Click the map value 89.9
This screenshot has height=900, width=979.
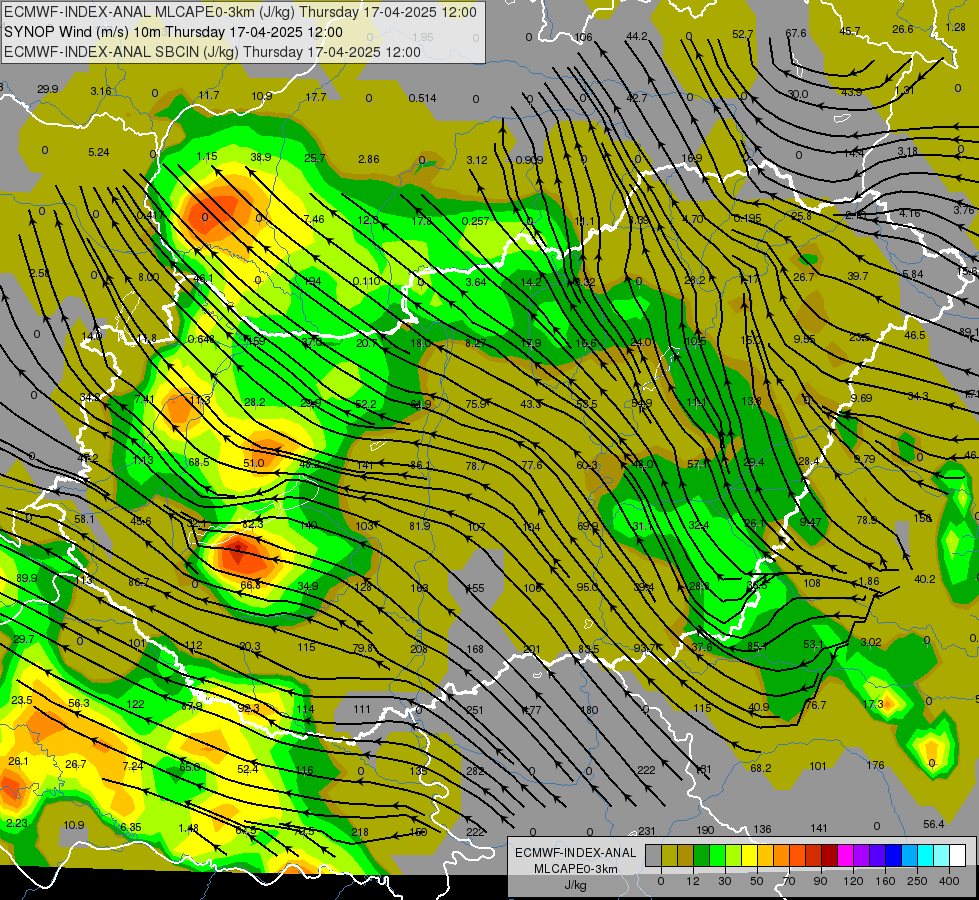[x=26, y=578]
